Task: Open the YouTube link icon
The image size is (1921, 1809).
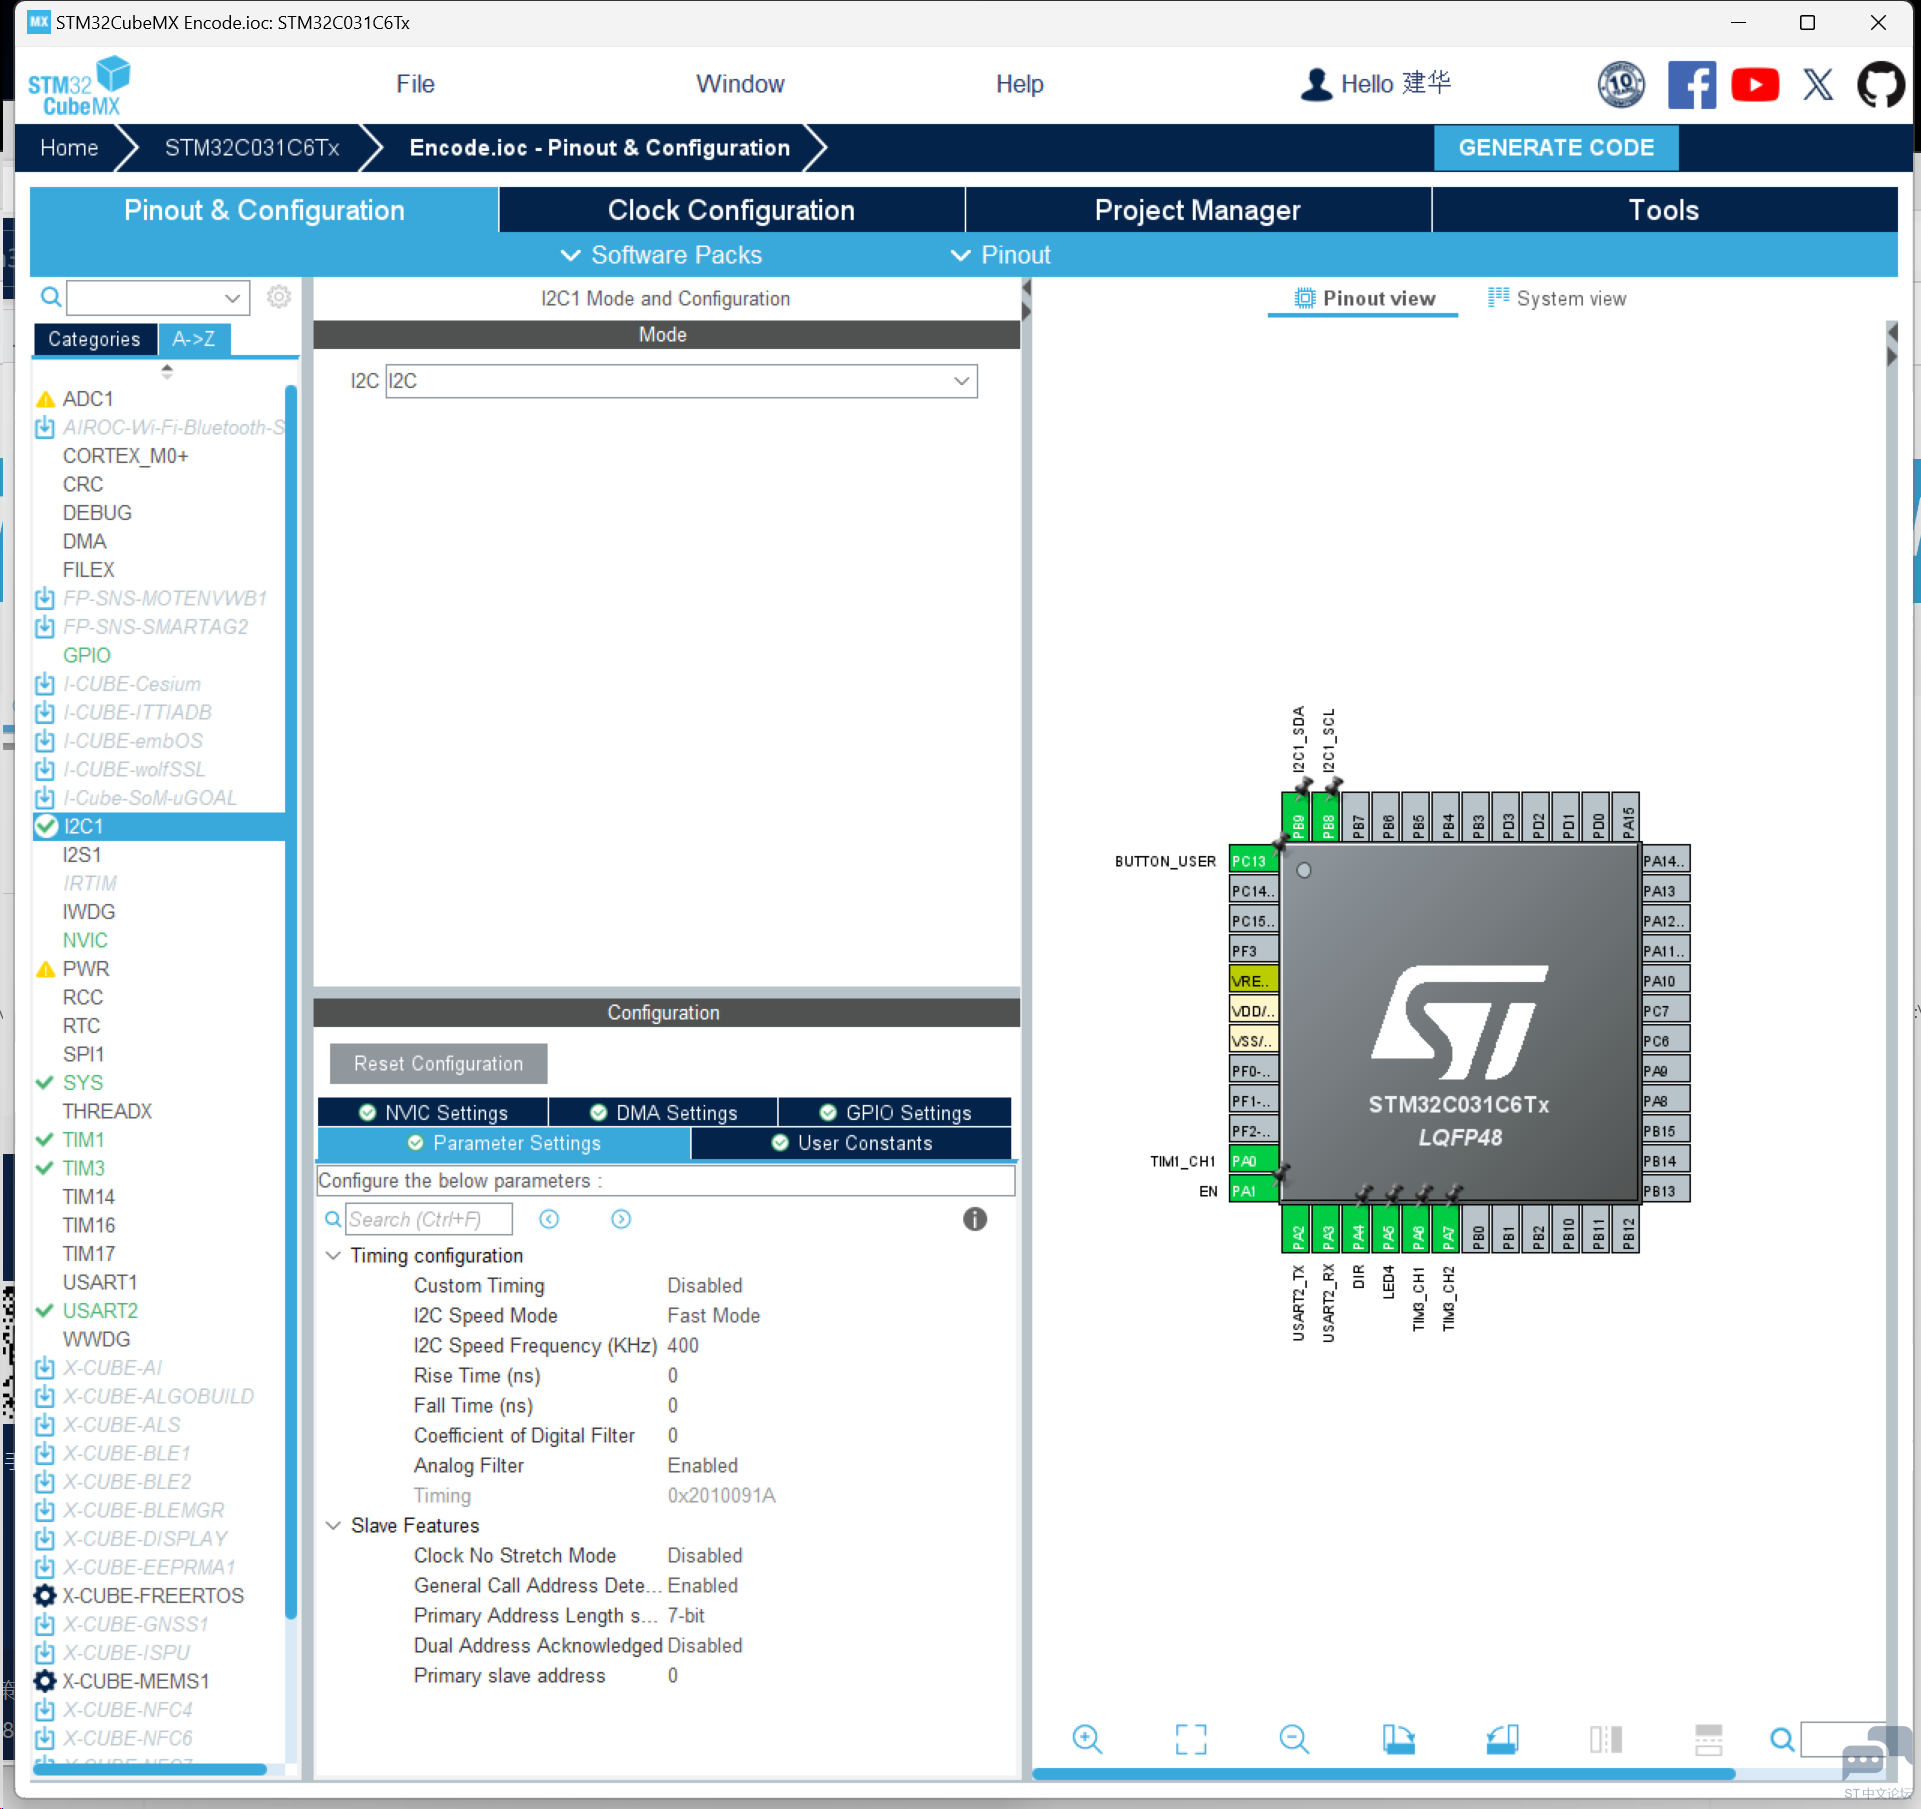Action: click(x=1755, y=84)
